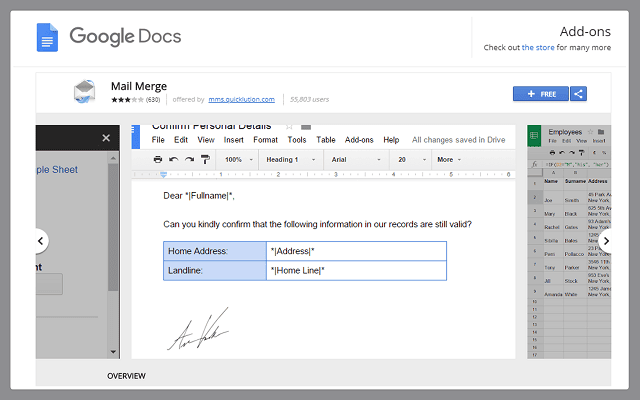The width and height of the screenshot is (640, 400).
Task: Open the Heading 1 style dropdown
Action: 291,160
